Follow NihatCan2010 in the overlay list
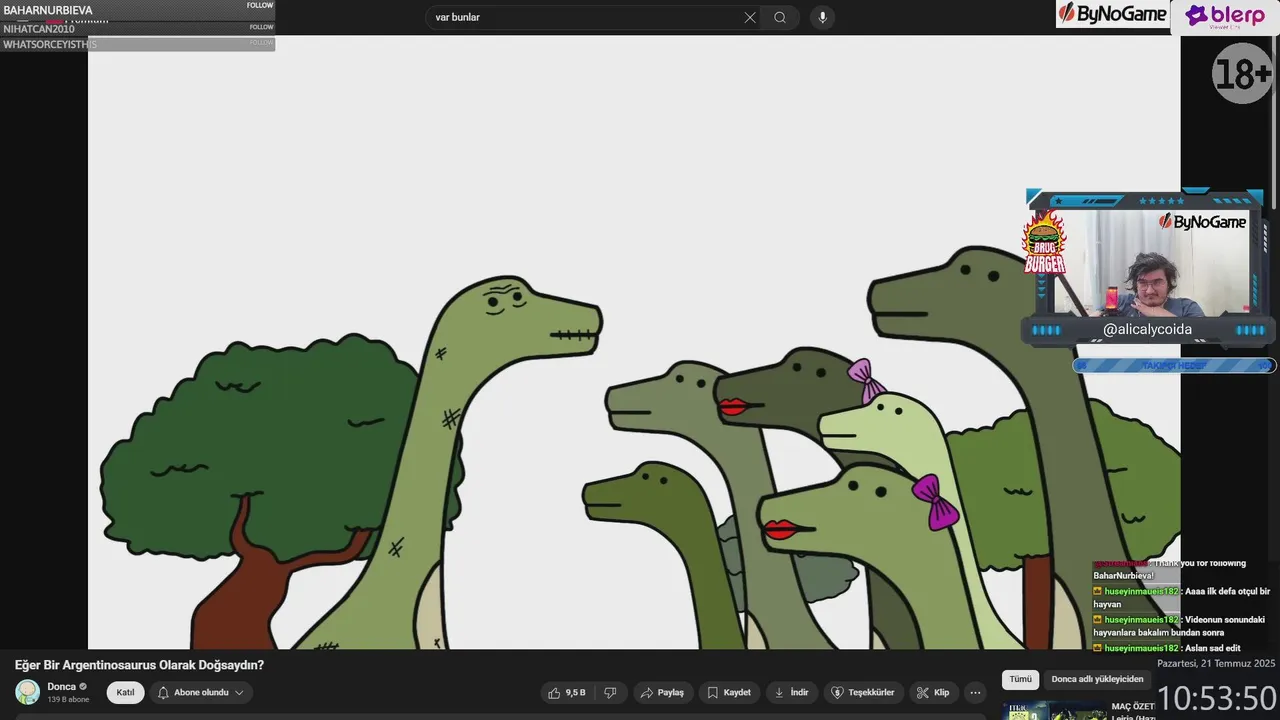Image resolution: width=1280 pixels, height=720 pixels. coord(261,27)
